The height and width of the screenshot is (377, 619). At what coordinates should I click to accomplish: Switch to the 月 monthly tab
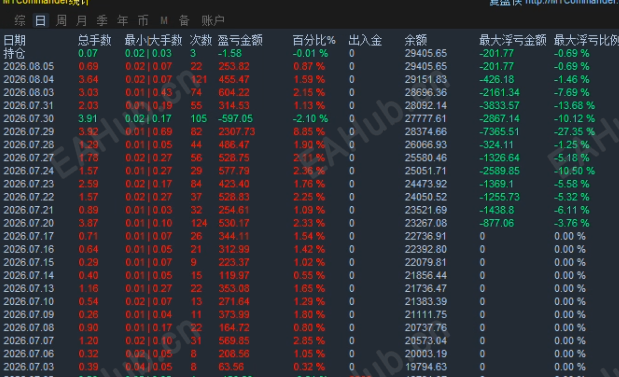coord(82,20)
